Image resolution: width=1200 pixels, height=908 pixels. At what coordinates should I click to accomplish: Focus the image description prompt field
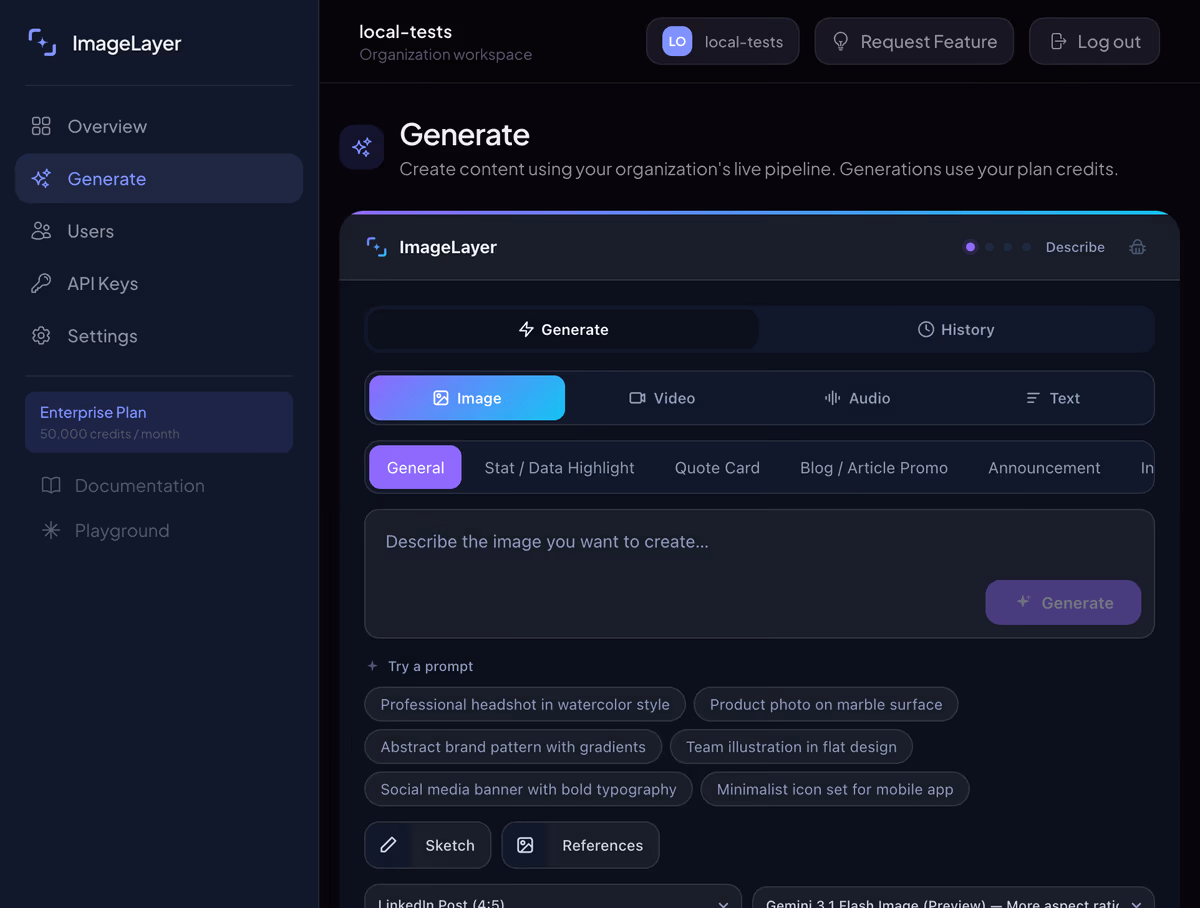pyautogui.click(x=759, y=574)
